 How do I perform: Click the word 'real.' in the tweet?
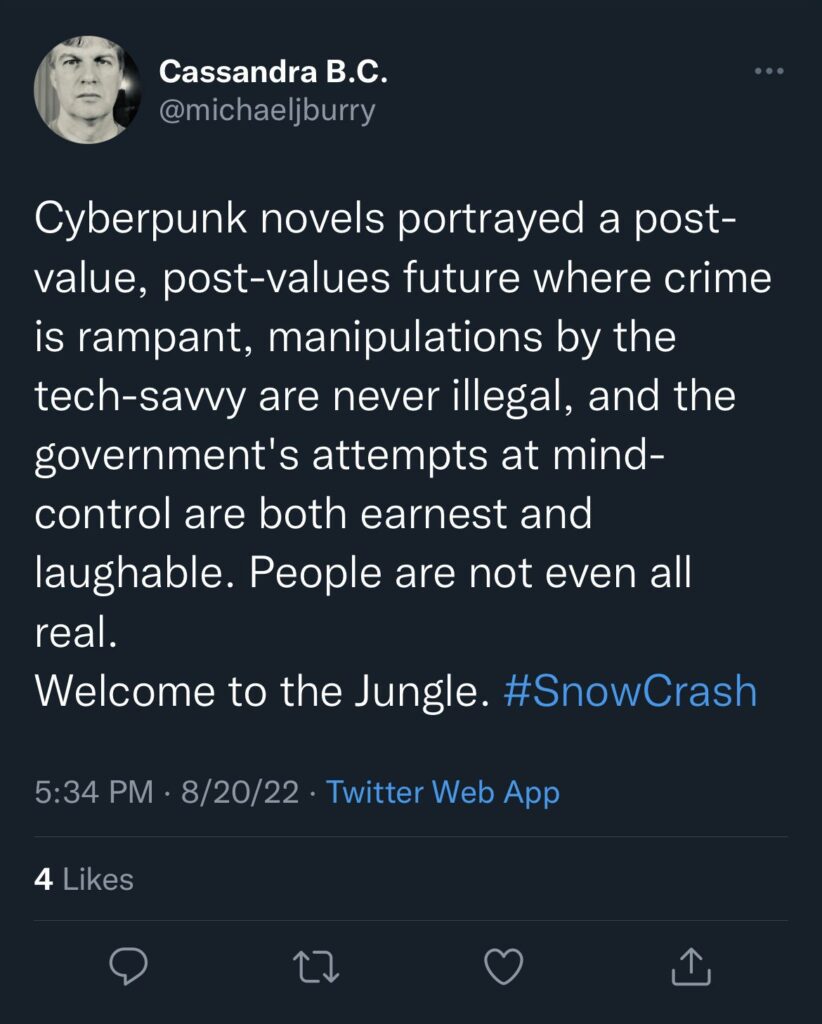coord(76,632)
